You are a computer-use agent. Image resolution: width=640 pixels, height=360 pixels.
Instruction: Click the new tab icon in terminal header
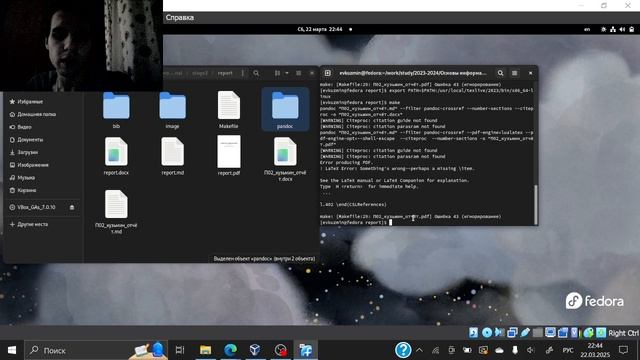click(328, 73)
